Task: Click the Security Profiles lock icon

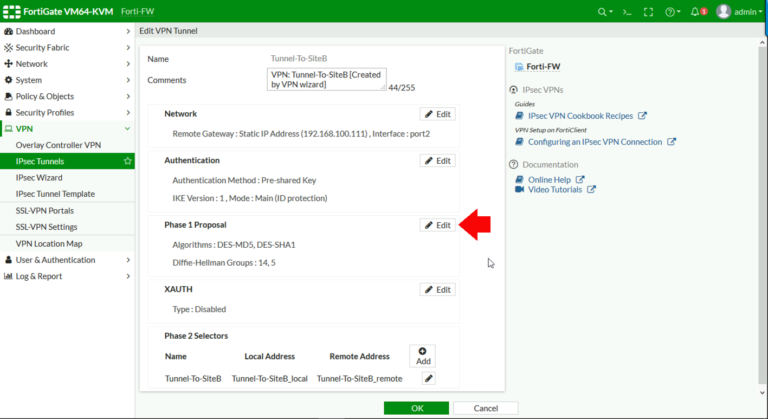Action: (x=8, y=112)
